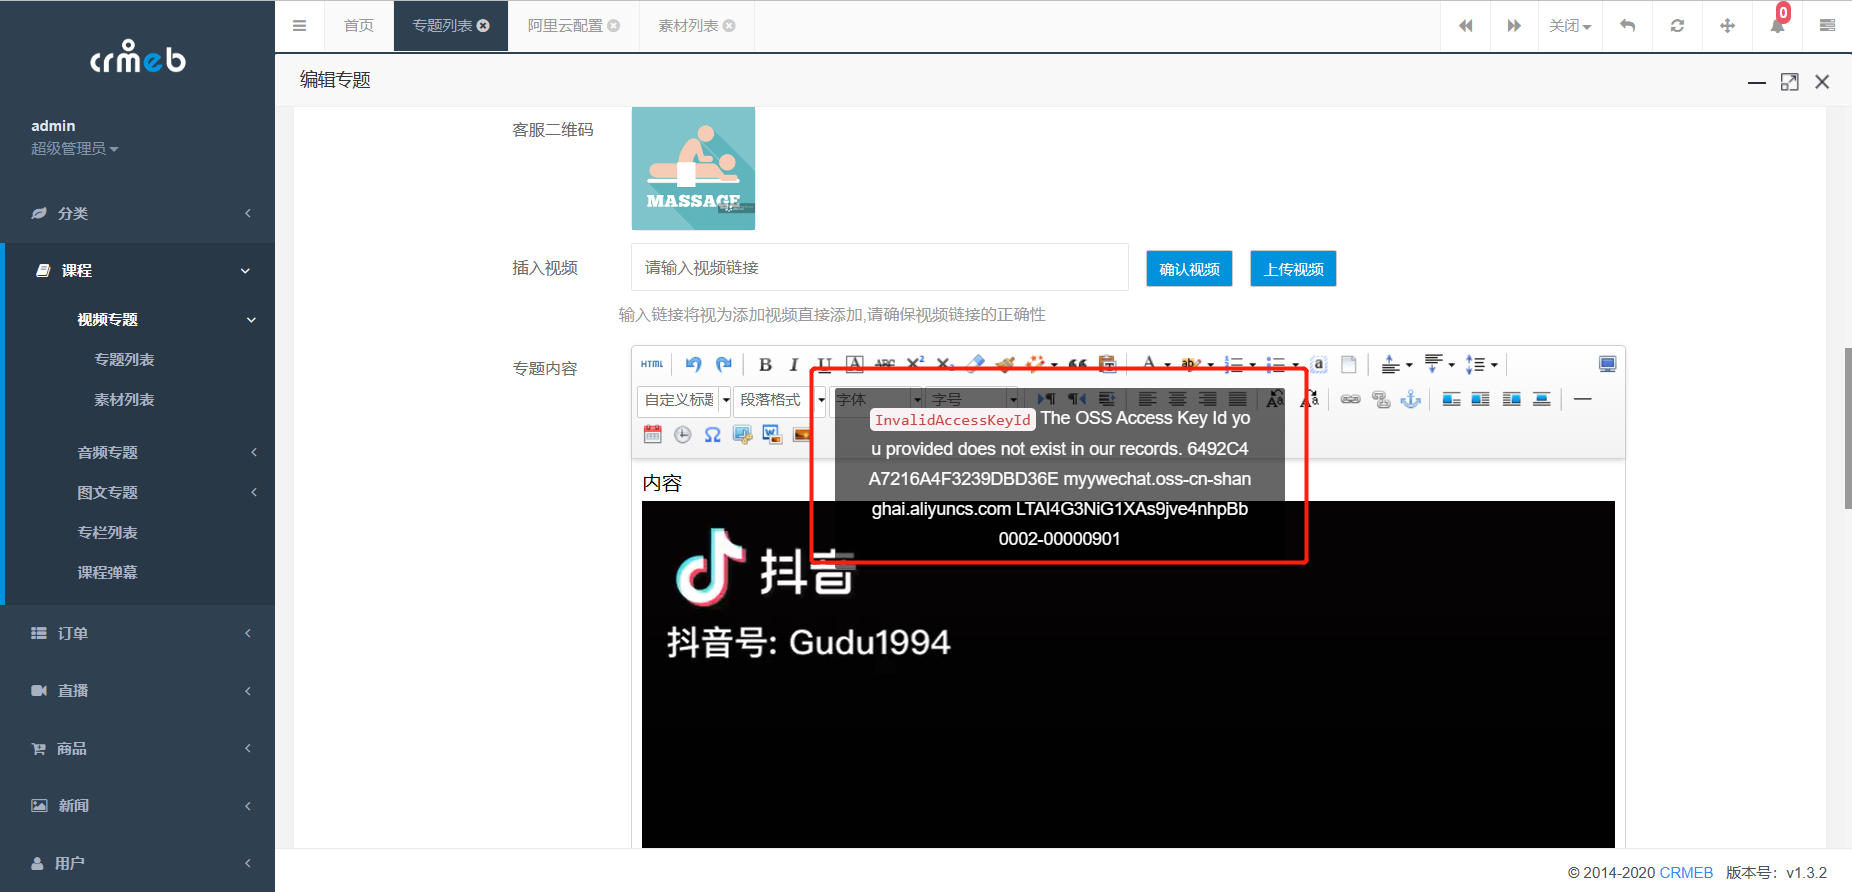1852x892 pixels.
Task: Open the 自定义标题 dropdown
Action: pos(685,400)
